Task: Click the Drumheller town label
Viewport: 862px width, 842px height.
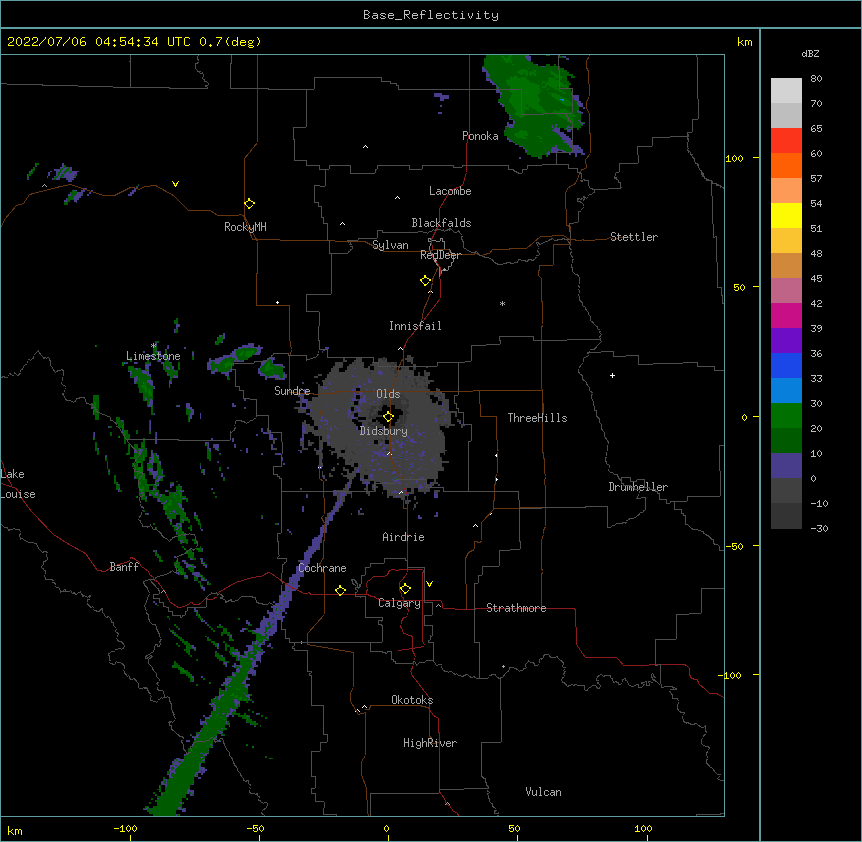Action: tap(638, 487)
